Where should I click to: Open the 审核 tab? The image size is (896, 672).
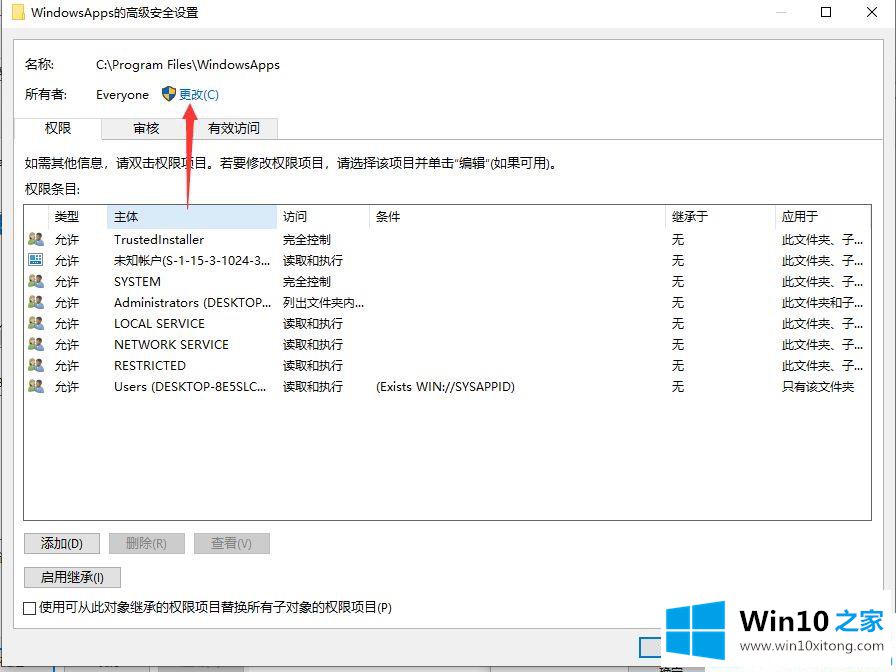pyautogui.click(x=146, y=129)
